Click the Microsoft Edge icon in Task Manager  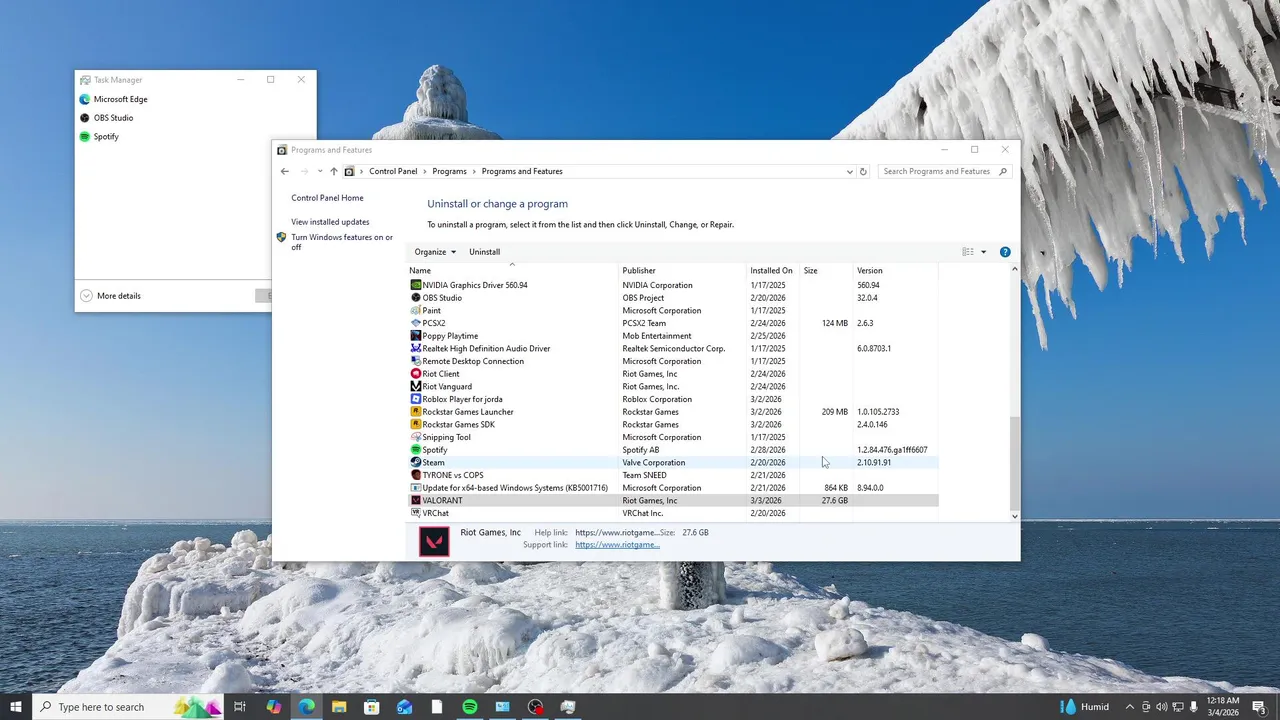point(85,99)
